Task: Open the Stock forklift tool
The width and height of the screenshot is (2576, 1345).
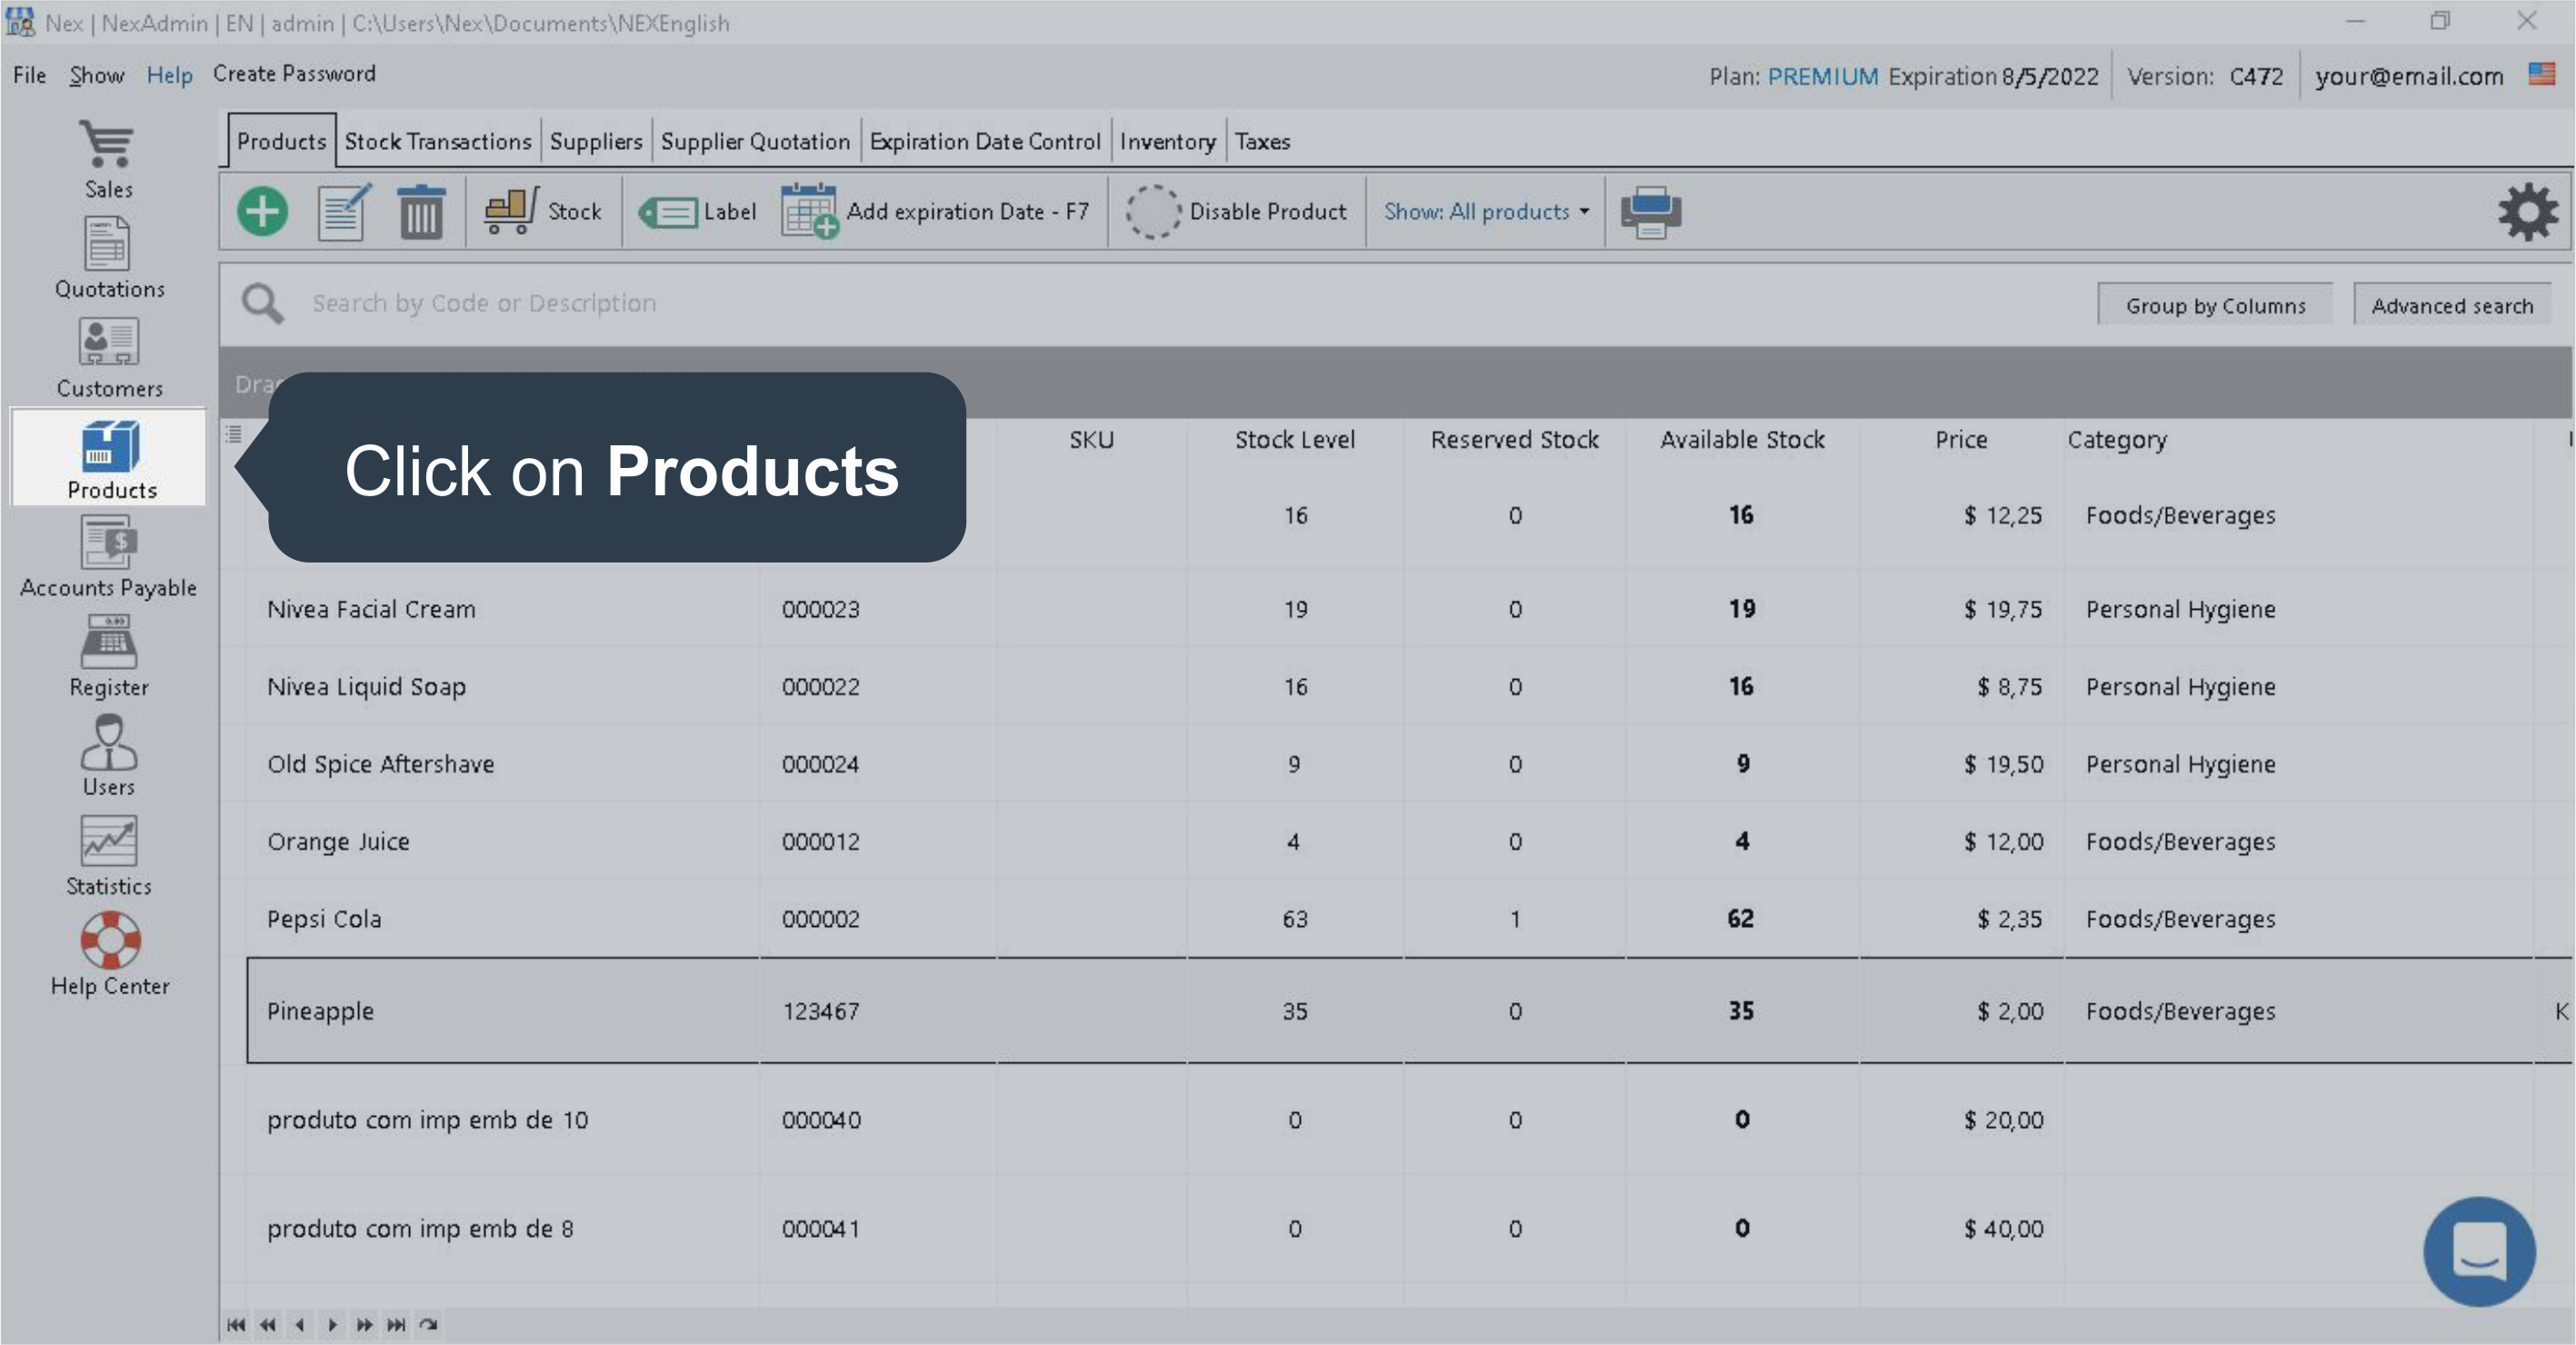Action: point(542,212)
